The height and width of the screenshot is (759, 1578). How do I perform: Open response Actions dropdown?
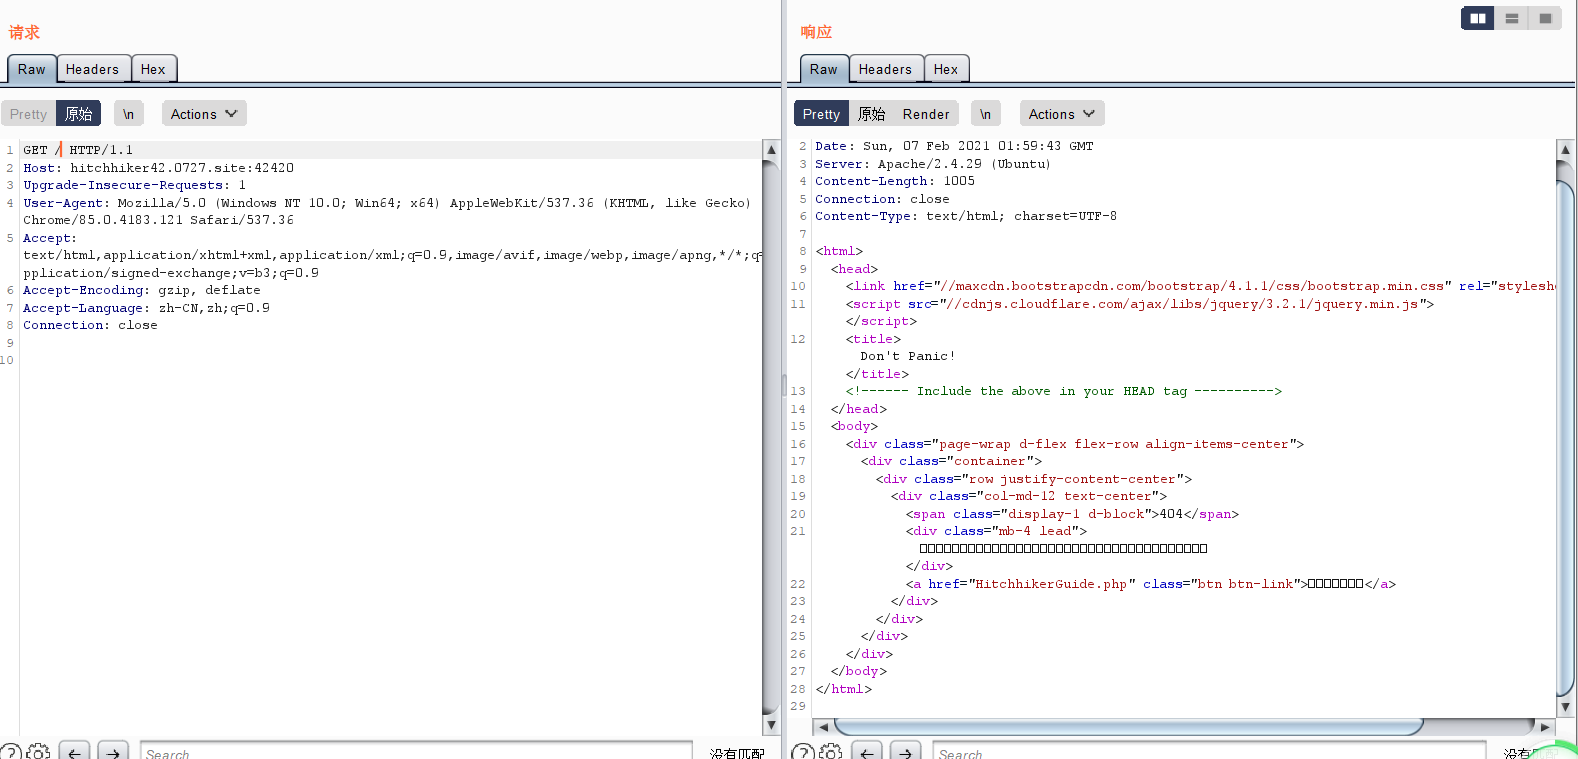[1062, 114]
